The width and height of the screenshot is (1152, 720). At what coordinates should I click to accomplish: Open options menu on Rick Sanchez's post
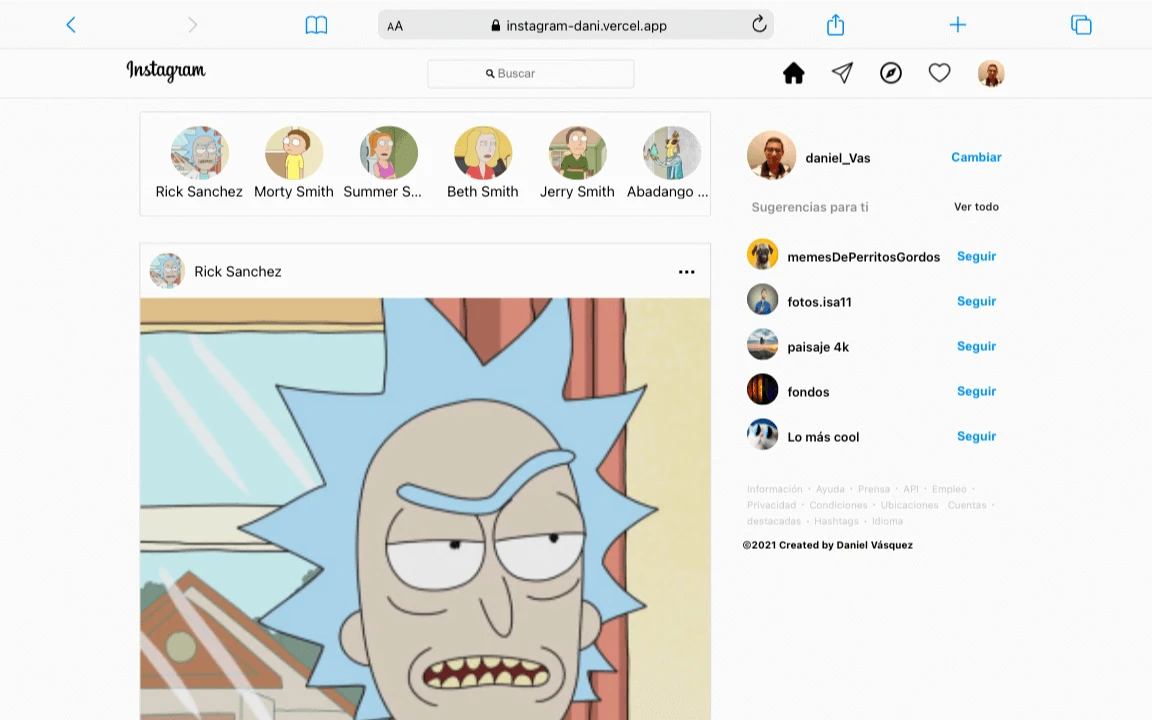(686, 271)
